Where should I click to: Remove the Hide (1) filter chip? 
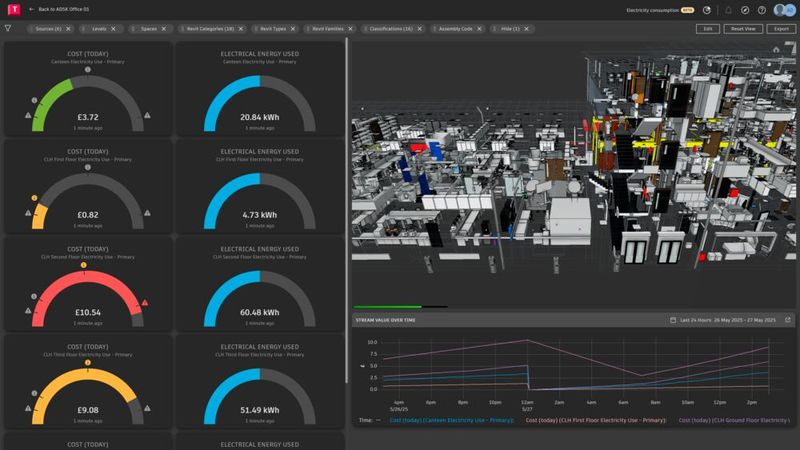tap(527, 29)
